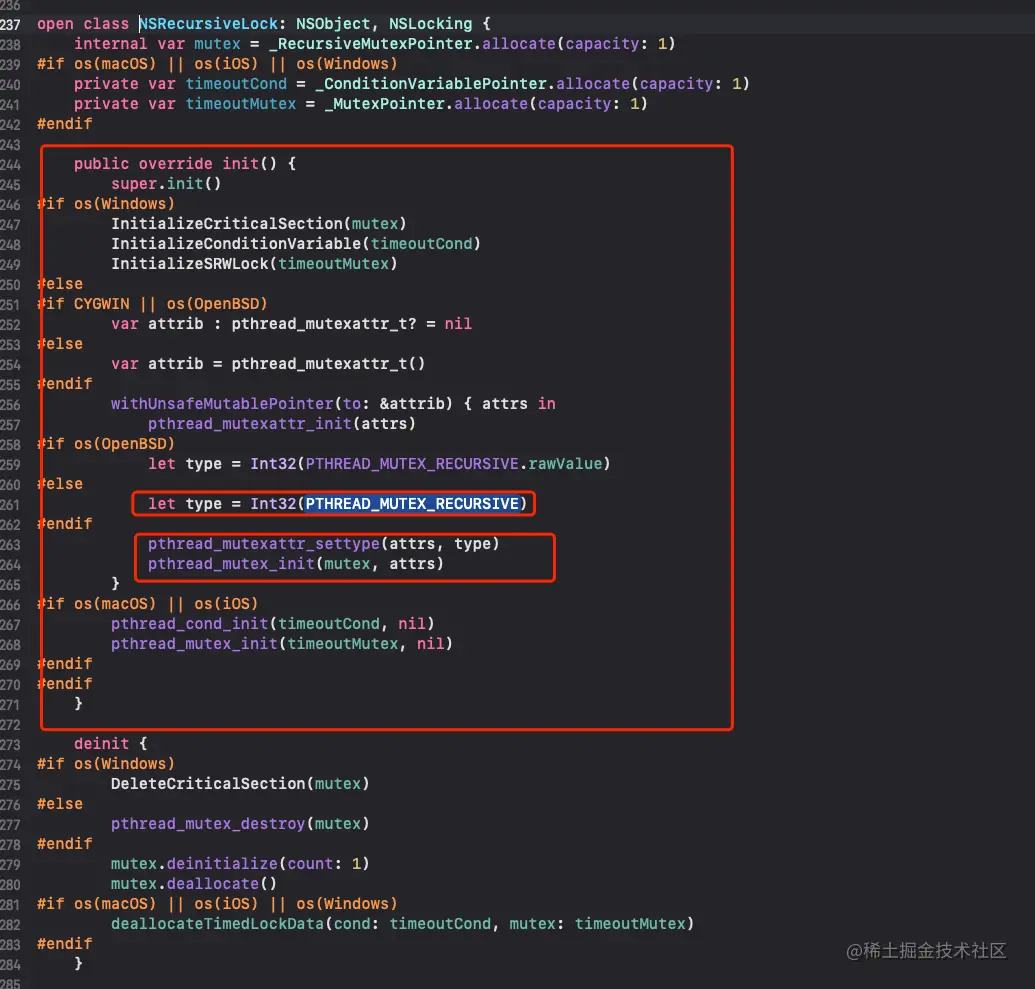Click pthread_mutex_init(mutex, attrs) call
Image resolution: width=1035 pixels, height=989 pixels.
[296, 564]
